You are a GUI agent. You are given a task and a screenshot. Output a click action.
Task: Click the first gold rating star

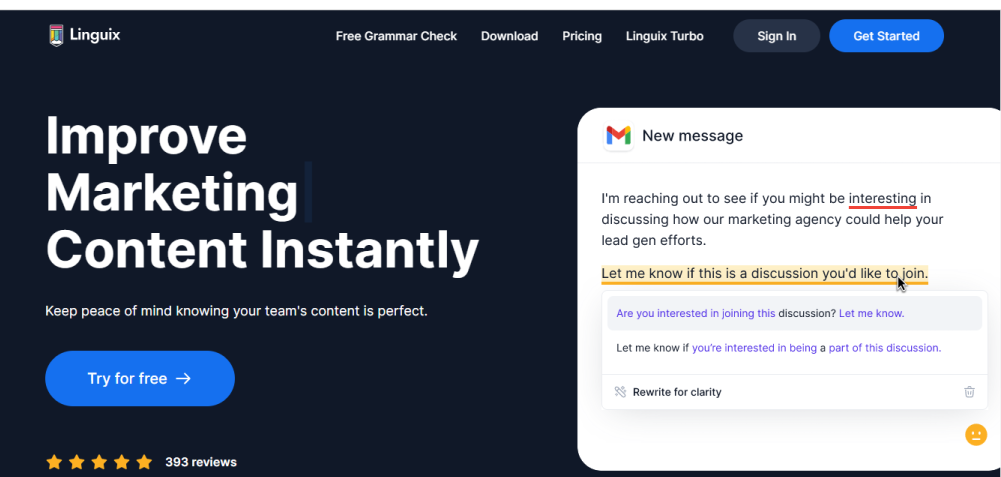54,462
